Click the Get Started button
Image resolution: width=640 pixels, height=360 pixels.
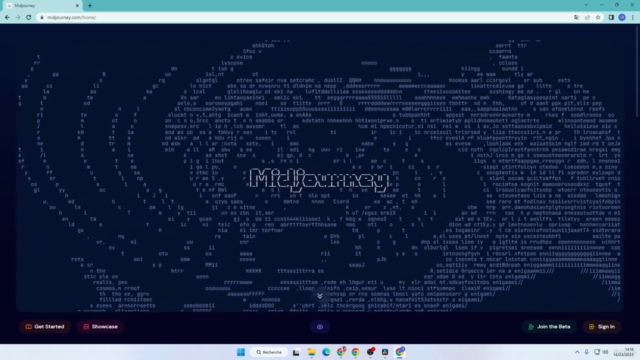[x=45, y=327]
